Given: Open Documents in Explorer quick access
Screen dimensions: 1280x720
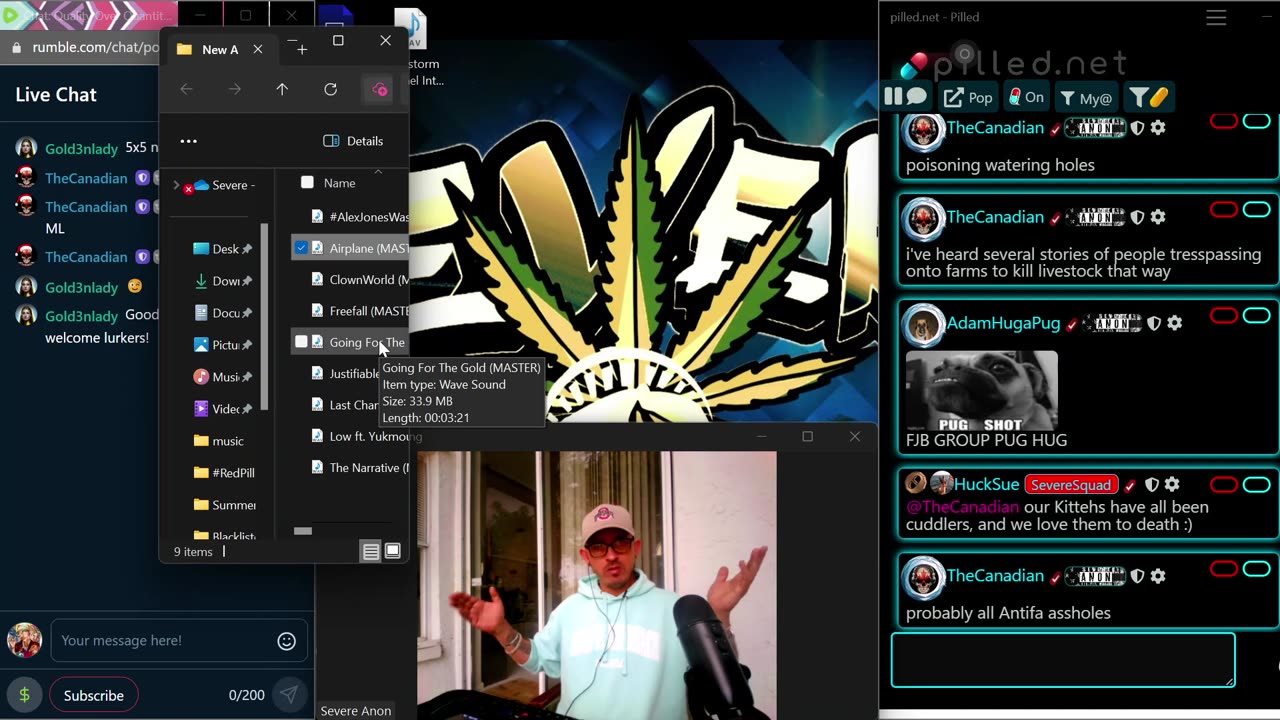Looking at the screenshot, I should pyautogui.click(x=222, y=313).
